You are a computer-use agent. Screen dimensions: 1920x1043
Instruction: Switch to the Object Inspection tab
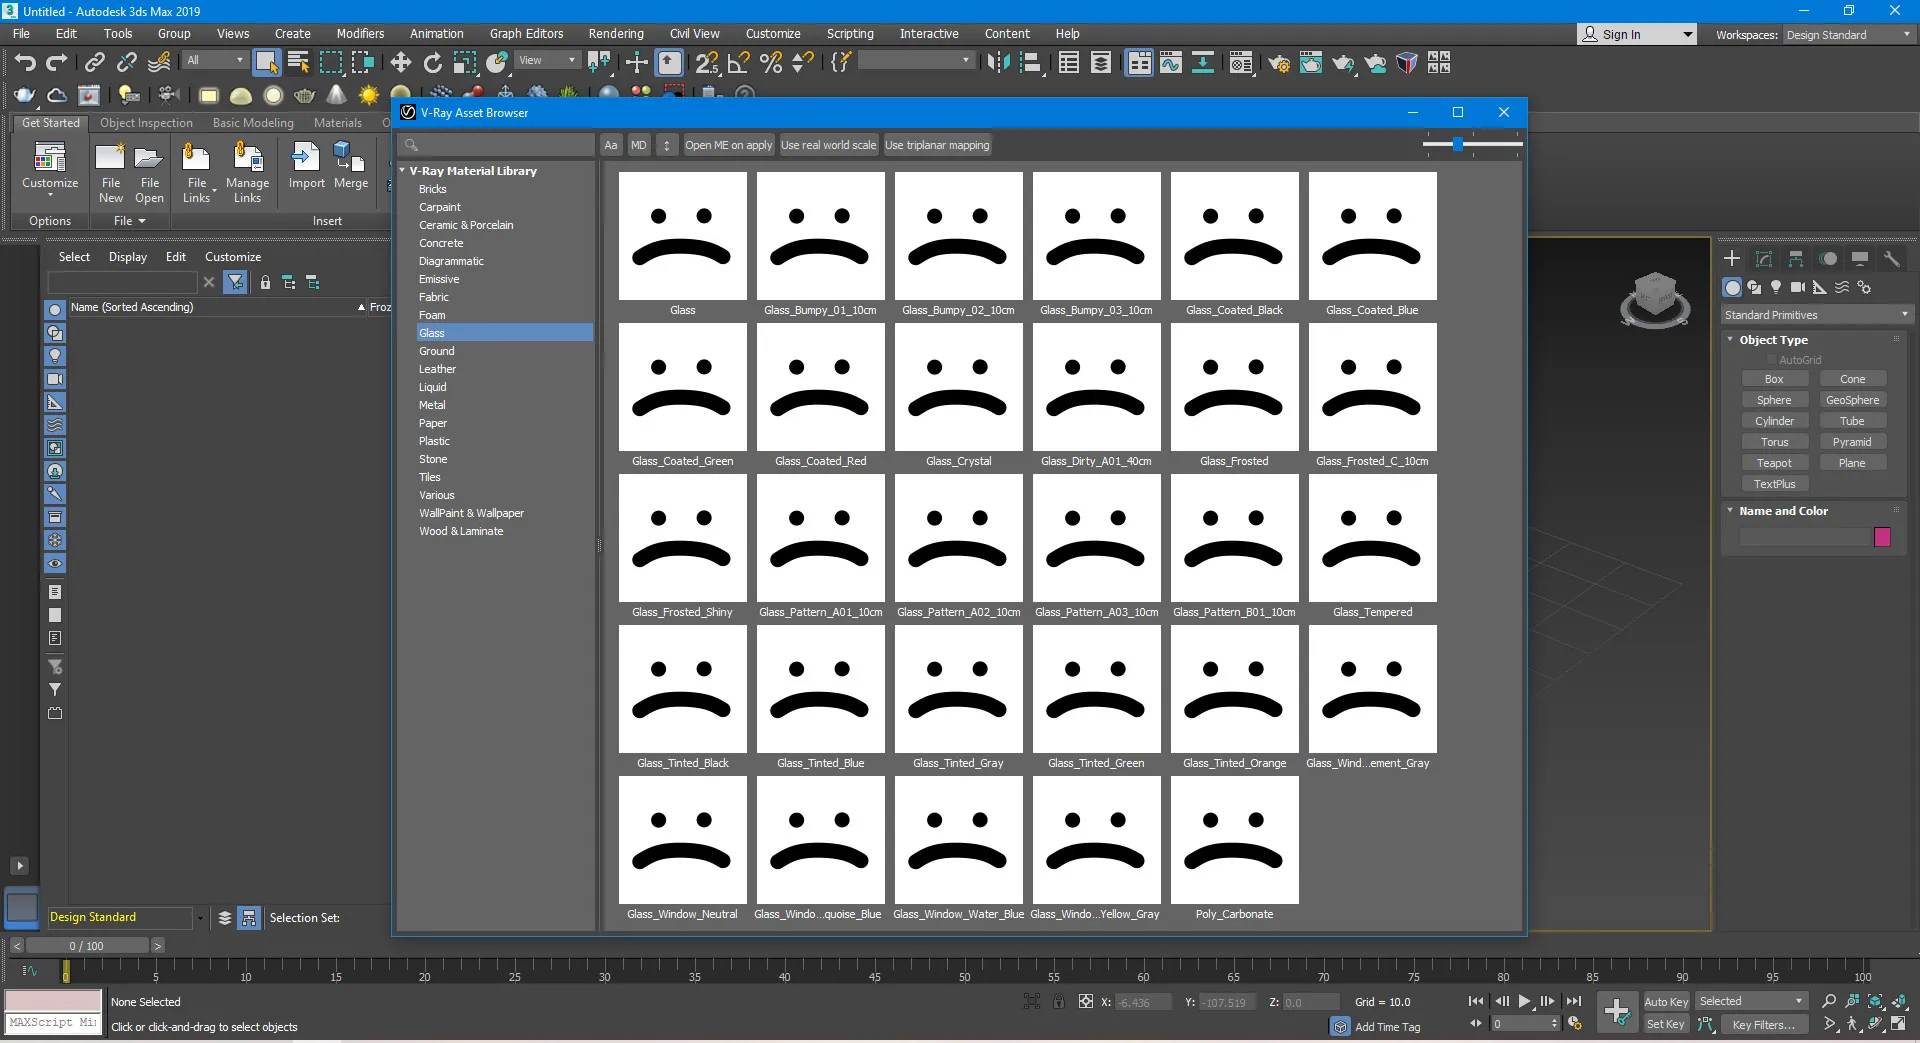[146, 123]
